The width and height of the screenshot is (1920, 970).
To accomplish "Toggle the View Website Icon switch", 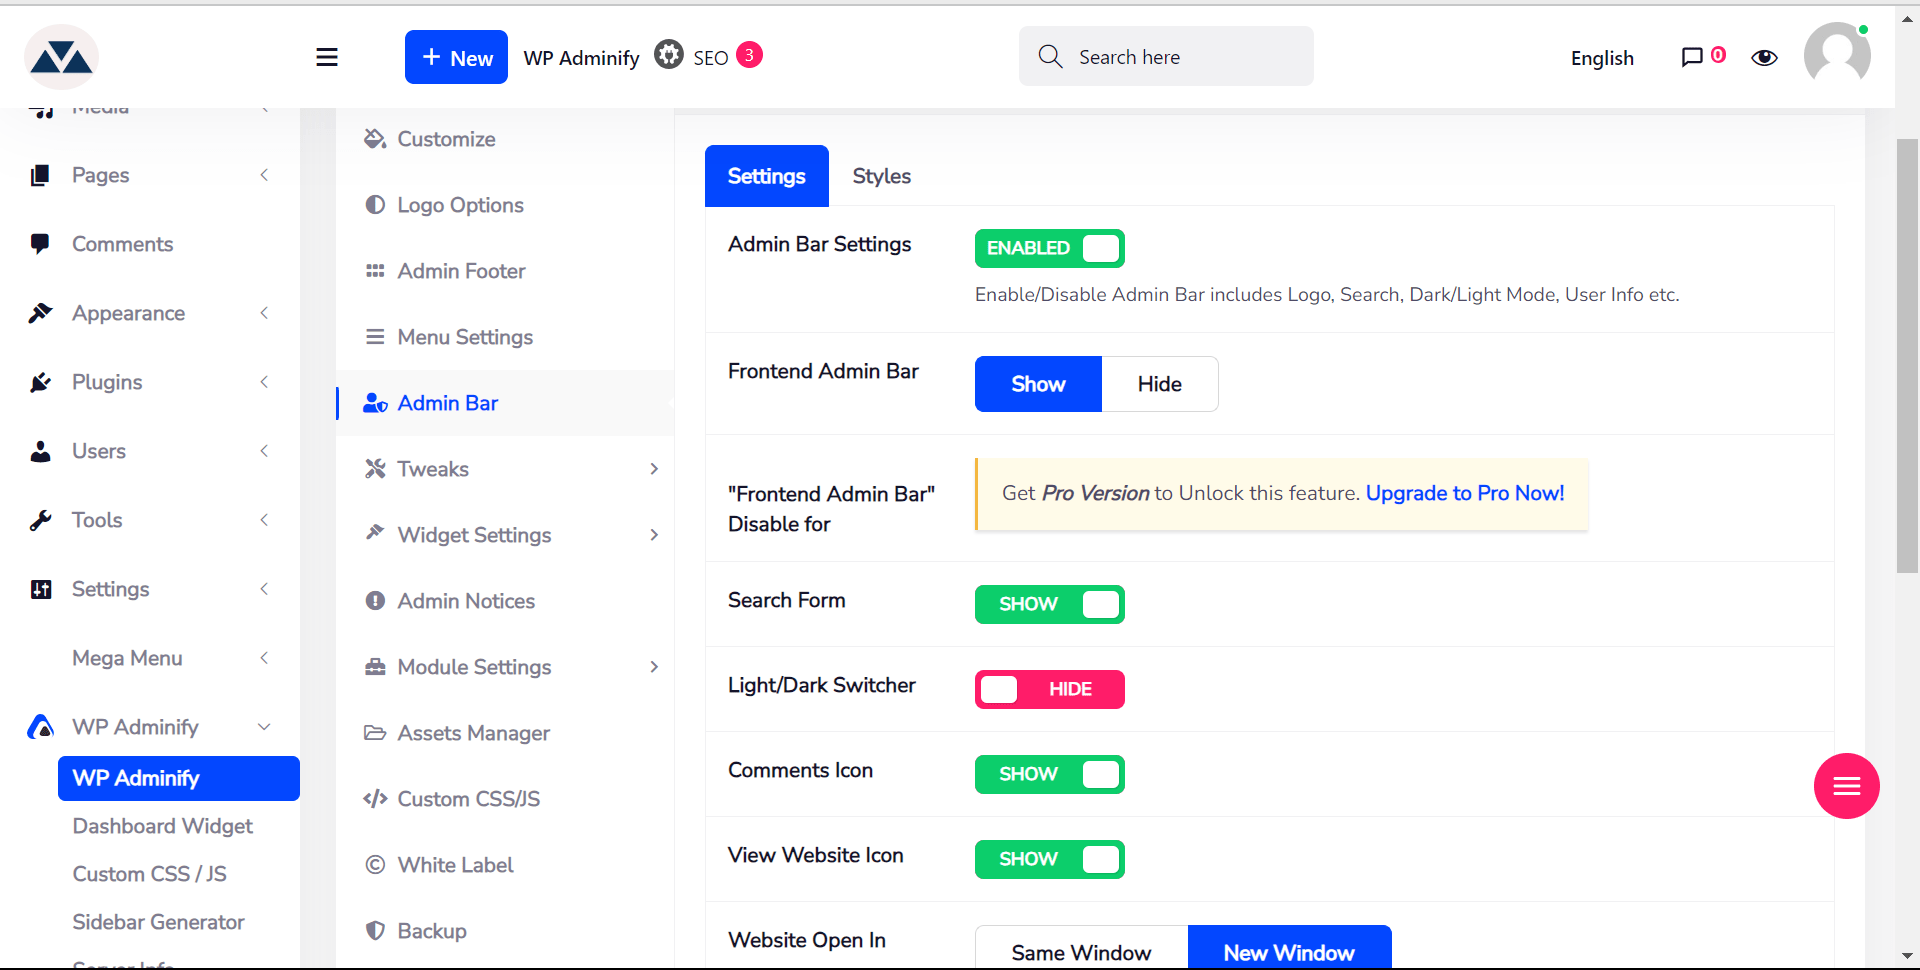I will tap(1049, 859).
